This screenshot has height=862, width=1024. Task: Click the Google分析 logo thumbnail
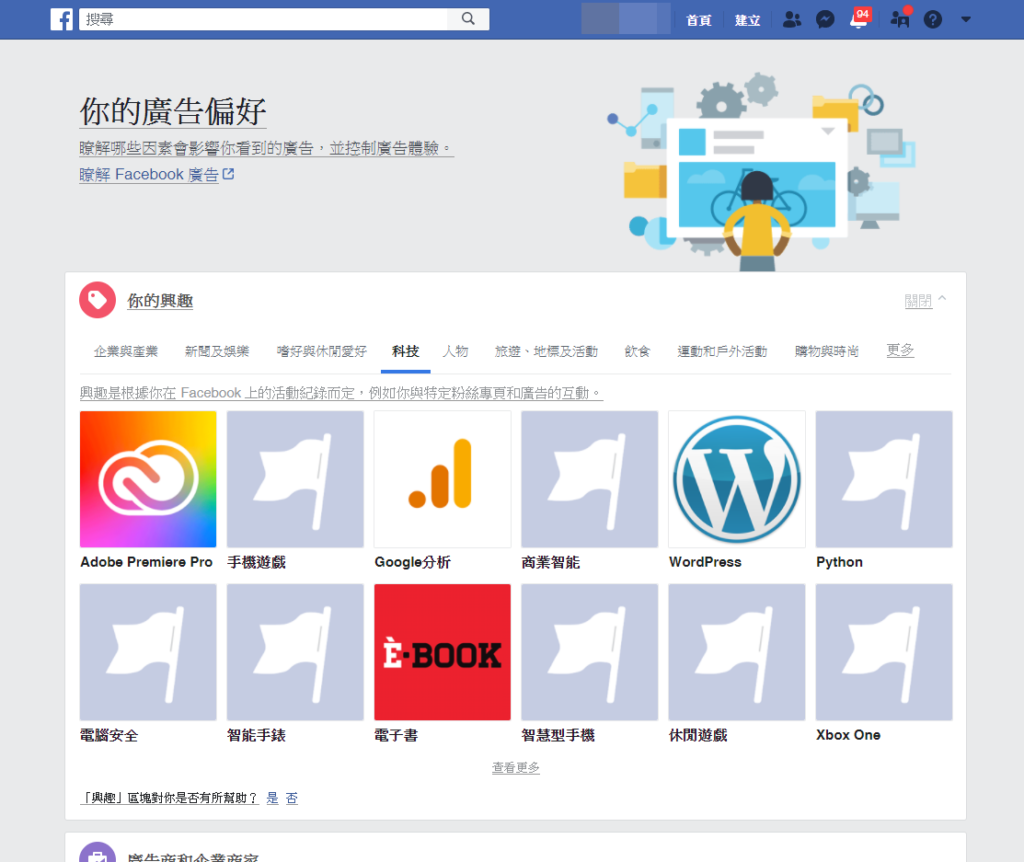coord(442,479)
